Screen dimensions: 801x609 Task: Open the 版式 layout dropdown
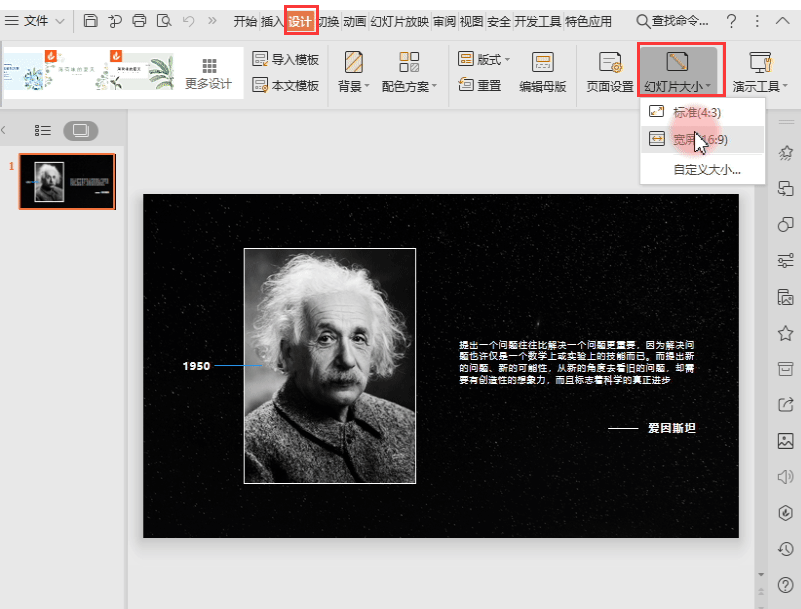point(484,59)
